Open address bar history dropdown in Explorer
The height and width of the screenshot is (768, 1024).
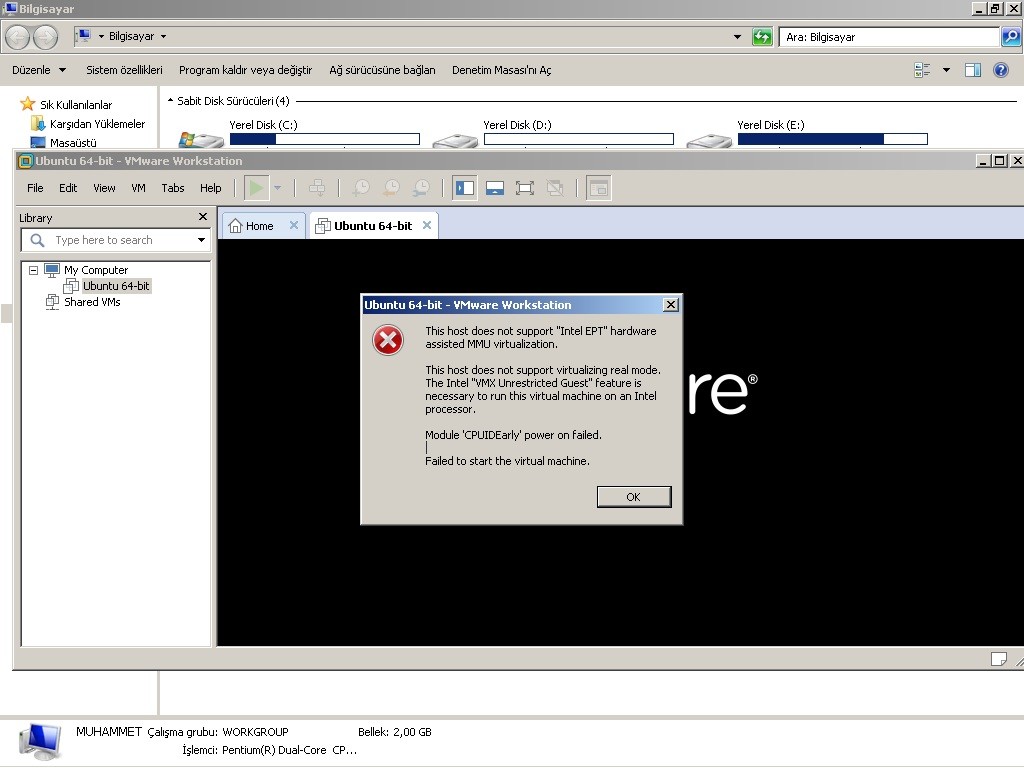pyautogui.click(x=737, y=37)
